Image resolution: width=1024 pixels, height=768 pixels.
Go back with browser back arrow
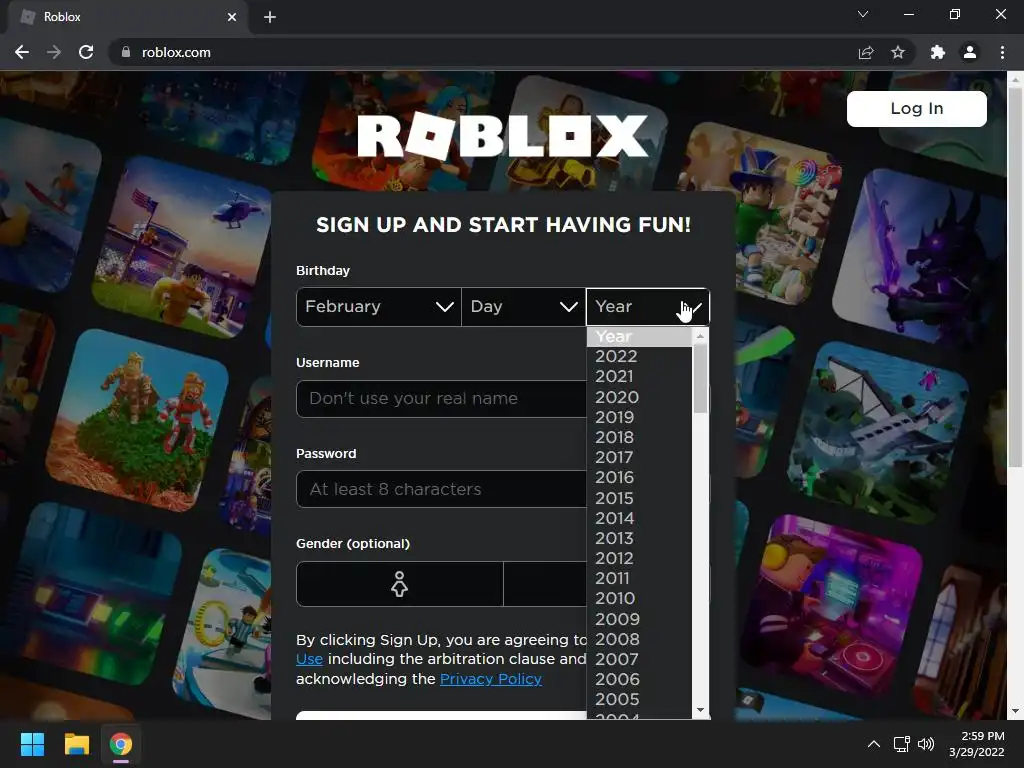coord(22,52)
